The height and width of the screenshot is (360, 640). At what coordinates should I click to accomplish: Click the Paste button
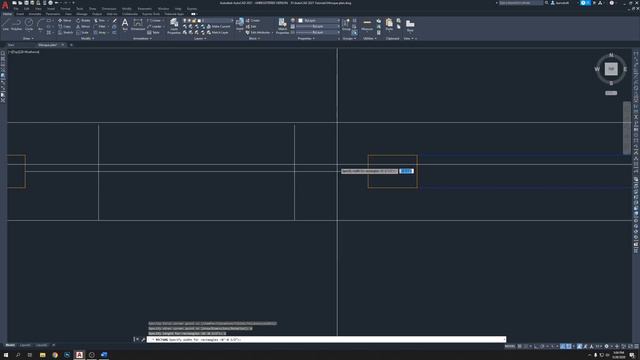click(389, 24)
